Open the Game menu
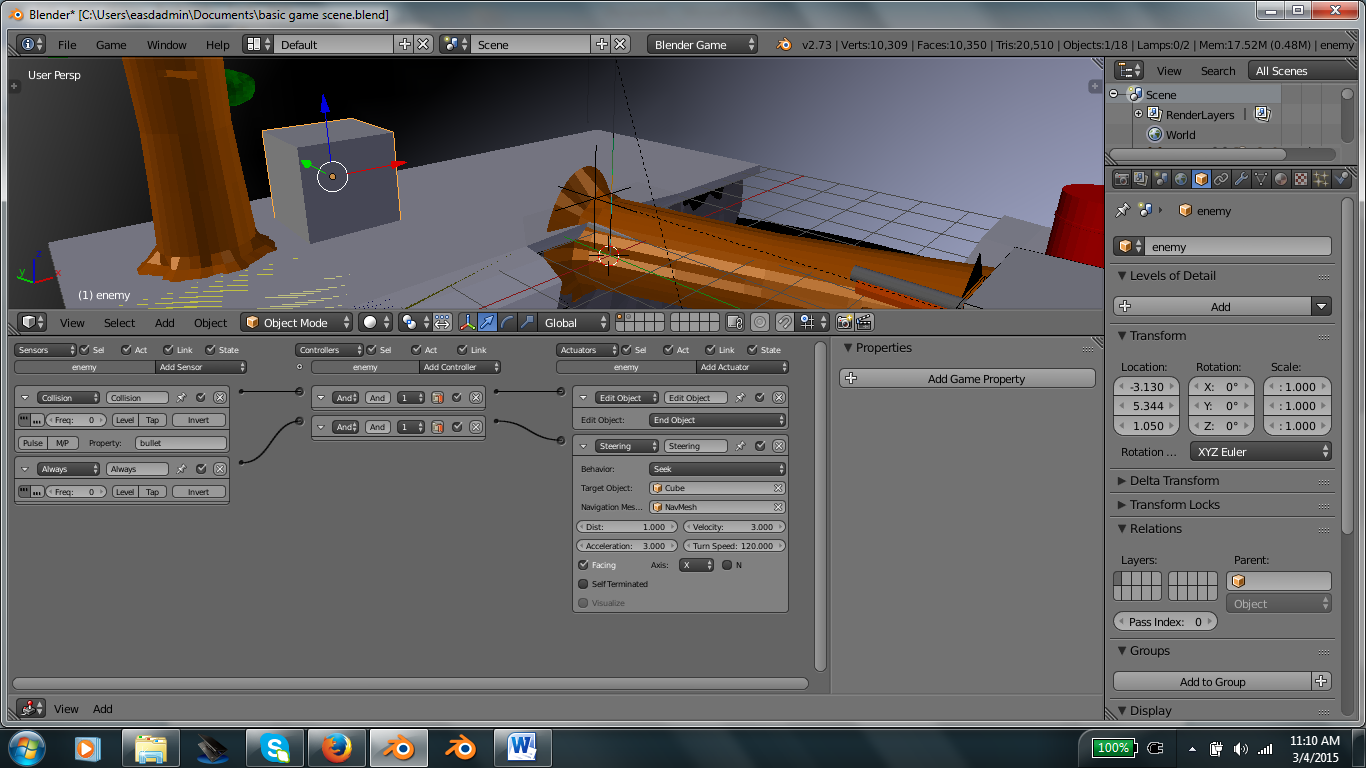This screenshot has width=1366, height=768. click(111, 45)
